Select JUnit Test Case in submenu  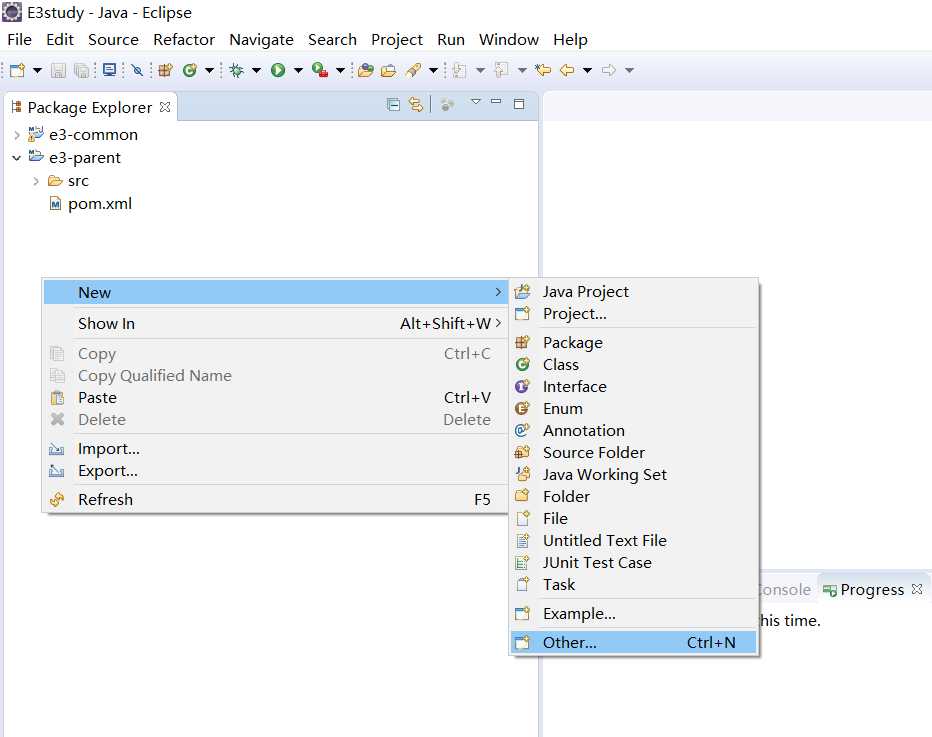point(634,563)
